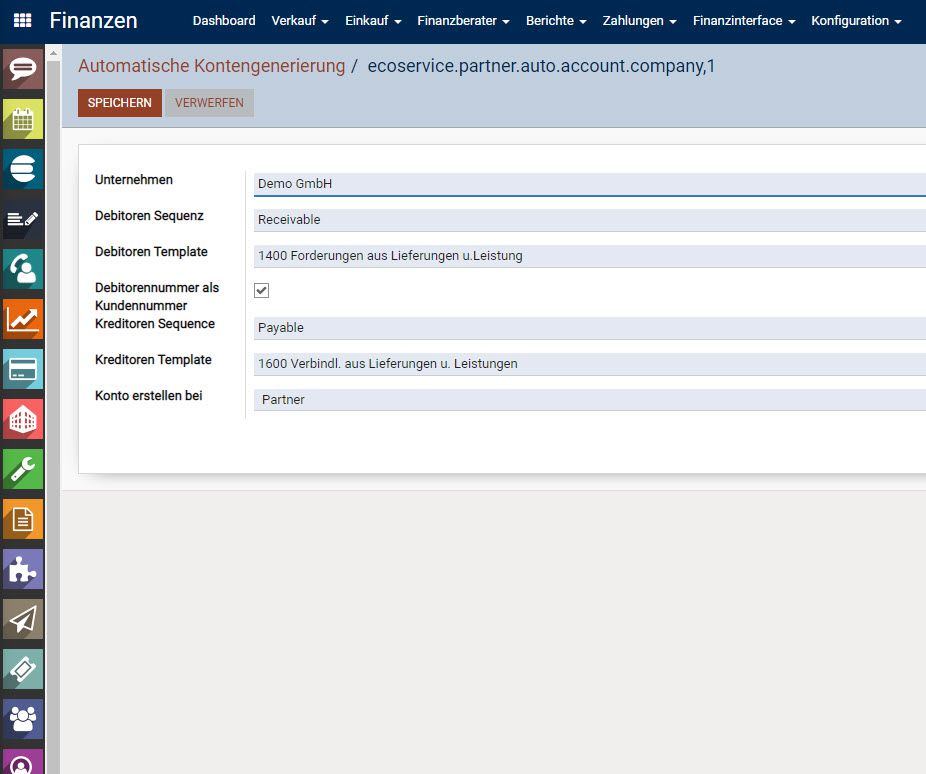
Task: Open the Contacts app sidebar icon
Action: click(22, 269)
